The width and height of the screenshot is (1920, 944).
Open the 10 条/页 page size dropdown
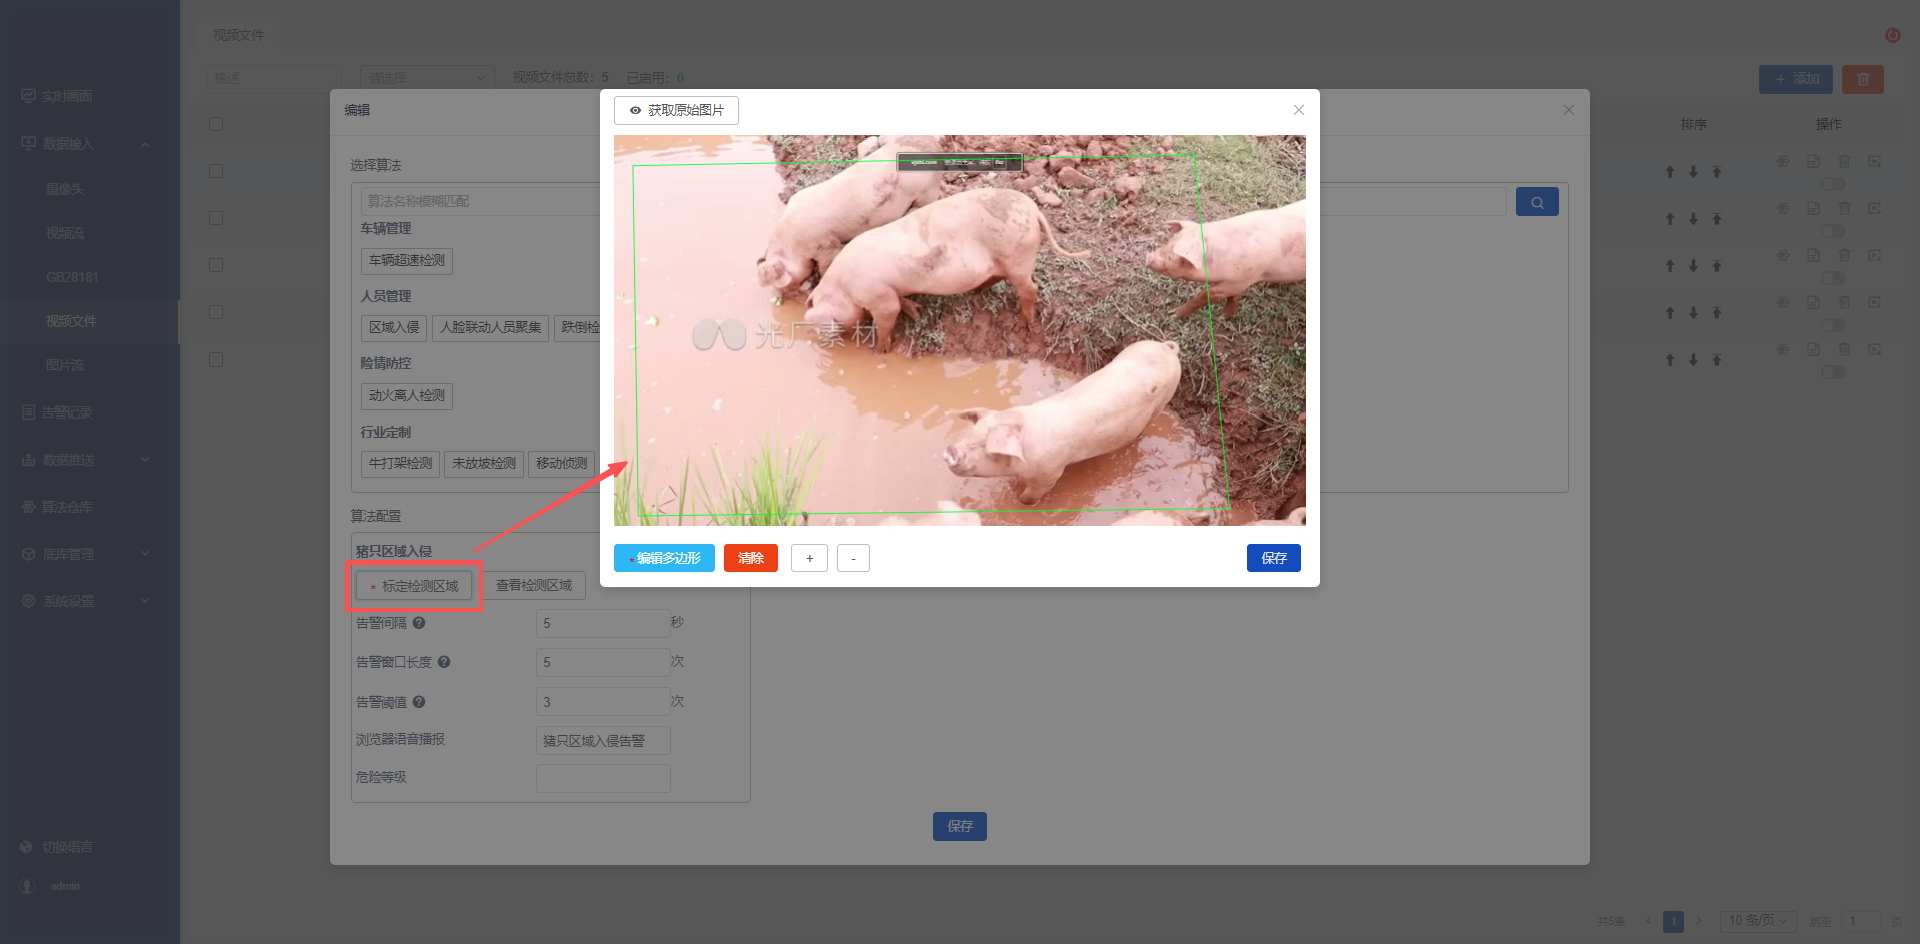[1758, 921]
